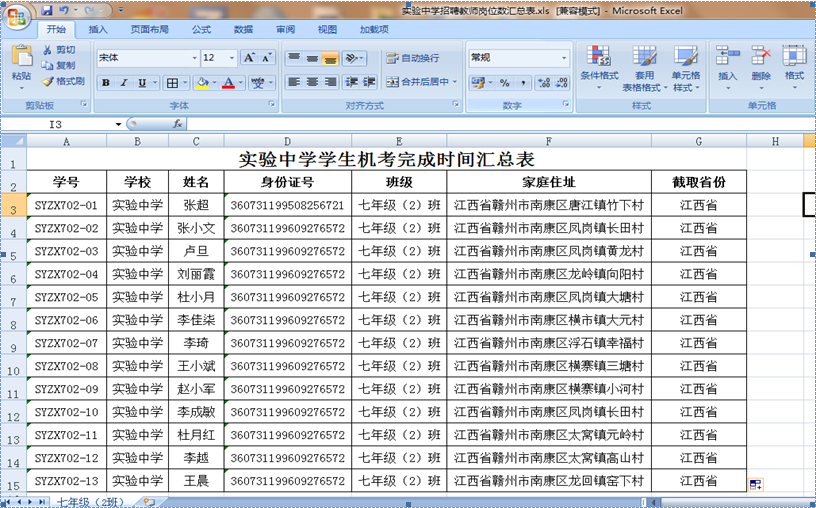The width and height of the screenshot is (816, 508).
Task: Toggle Wrap Text (自动换行)
Action: 413,58
